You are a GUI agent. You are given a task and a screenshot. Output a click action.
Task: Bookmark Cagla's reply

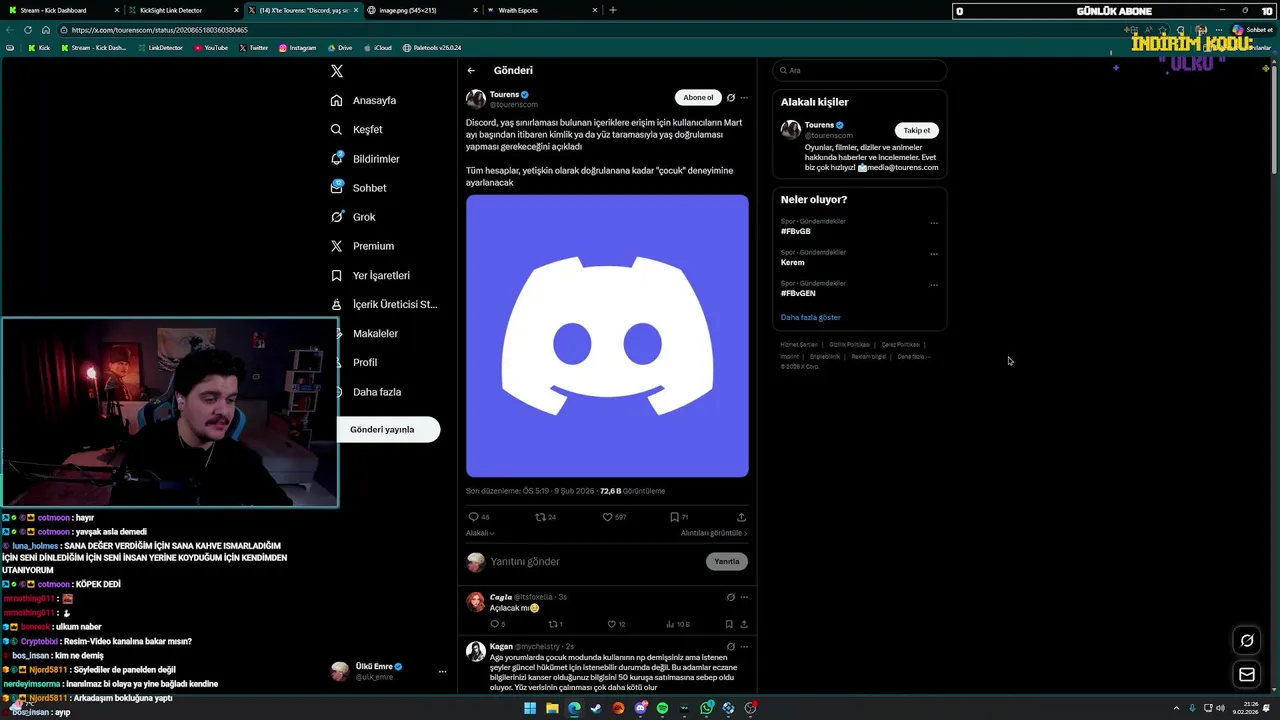point(729,624)
